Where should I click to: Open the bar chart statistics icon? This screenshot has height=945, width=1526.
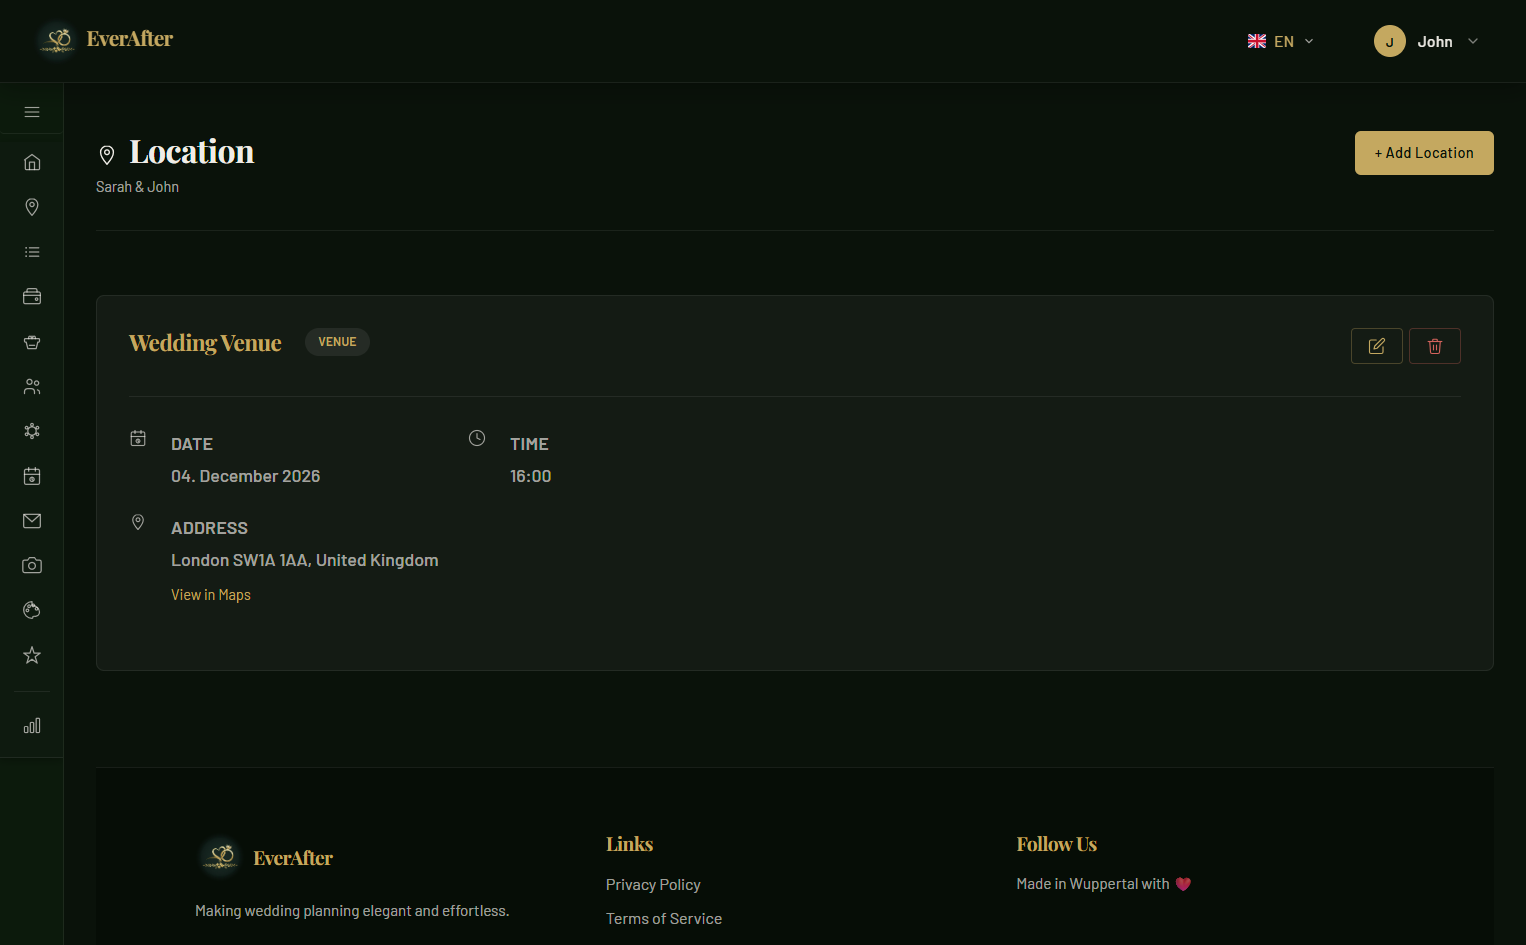(32, 726)
